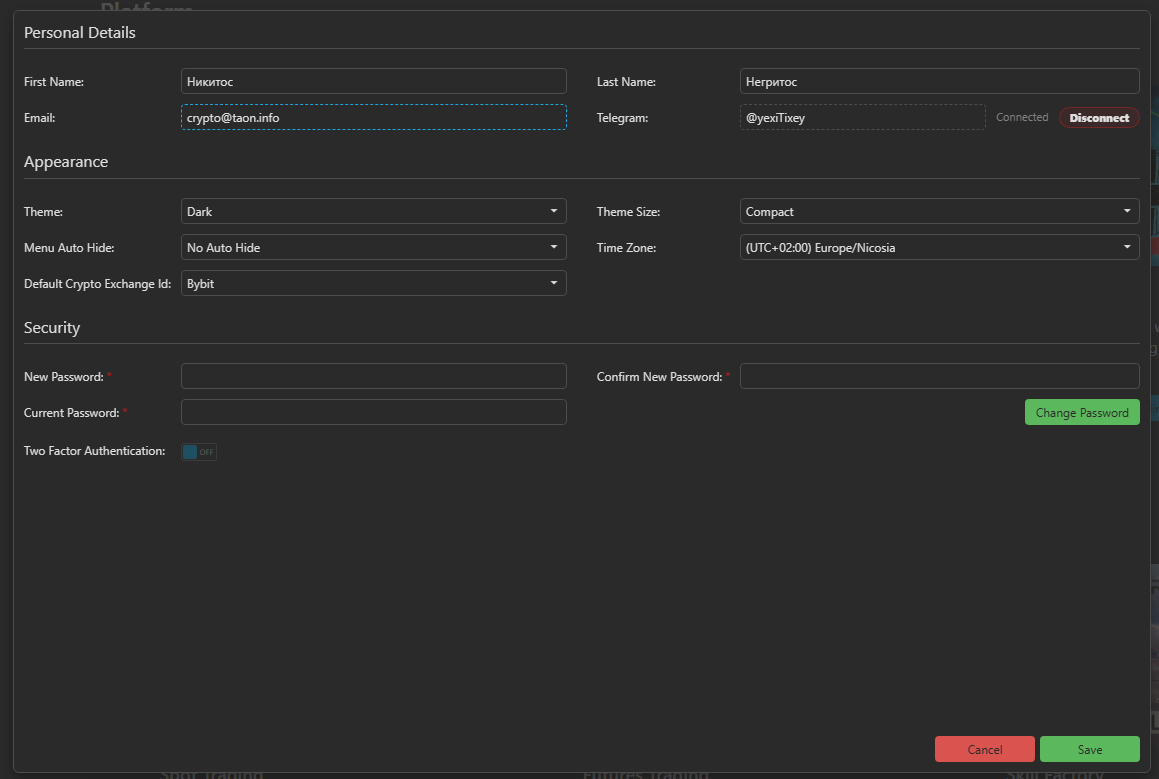Image resolution: width=1159 pixels, height=779 pixels.
Task: Click the Confirm New Password field
Action: (x=938, y=376)
